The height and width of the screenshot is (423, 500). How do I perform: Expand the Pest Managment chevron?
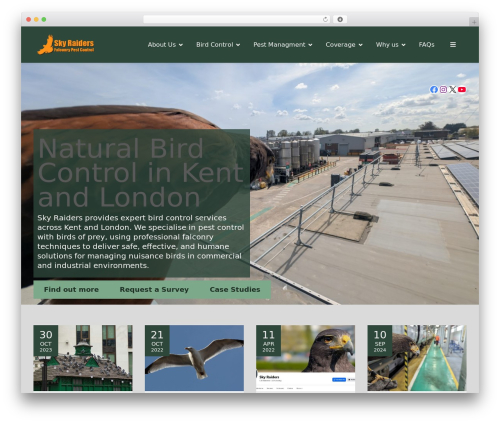point(310,45)
